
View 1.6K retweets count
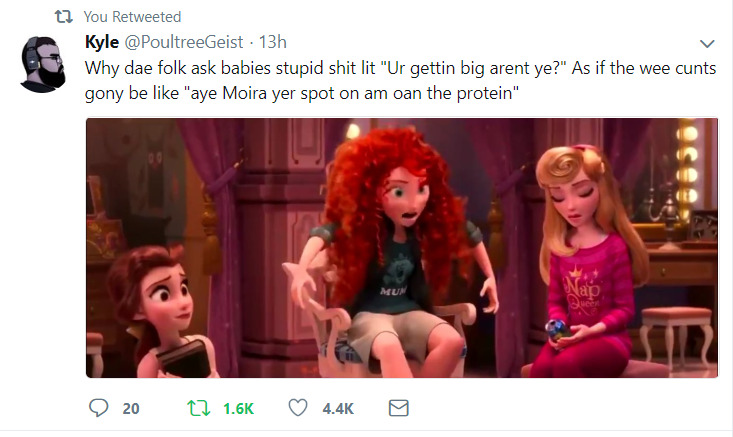tap(238, 408)
